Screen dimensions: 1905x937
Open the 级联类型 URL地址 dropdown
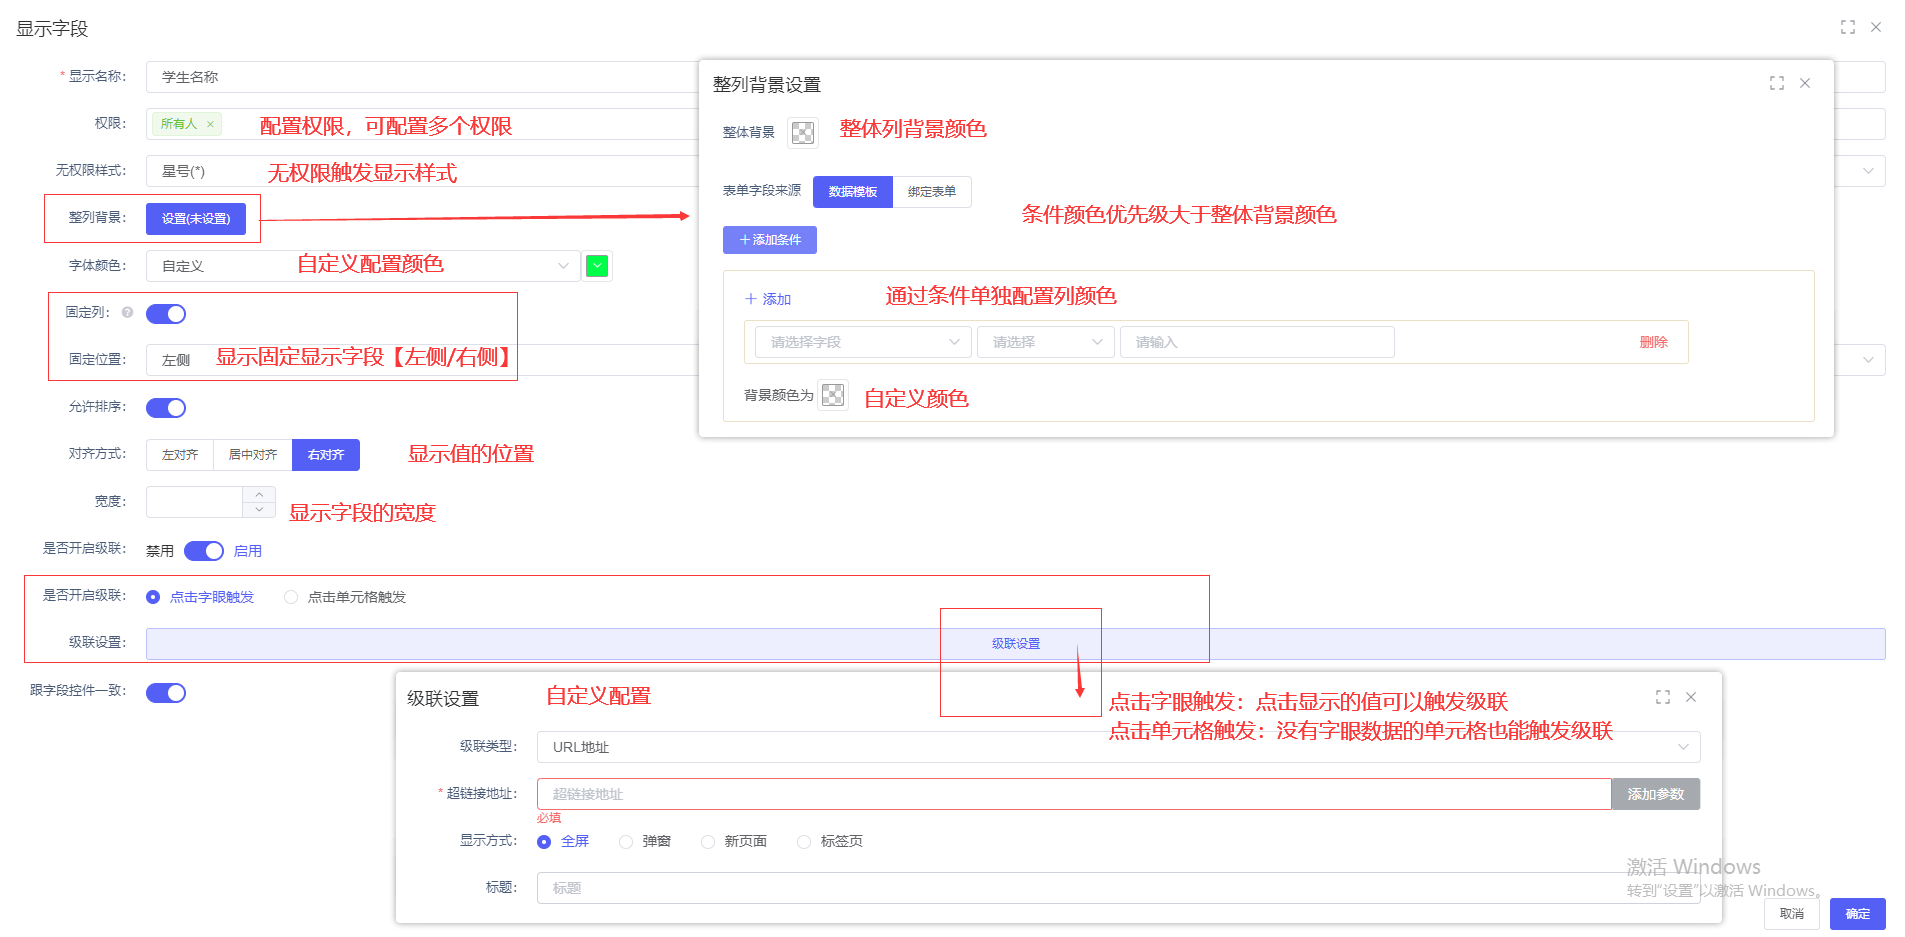click(1117, 747)
